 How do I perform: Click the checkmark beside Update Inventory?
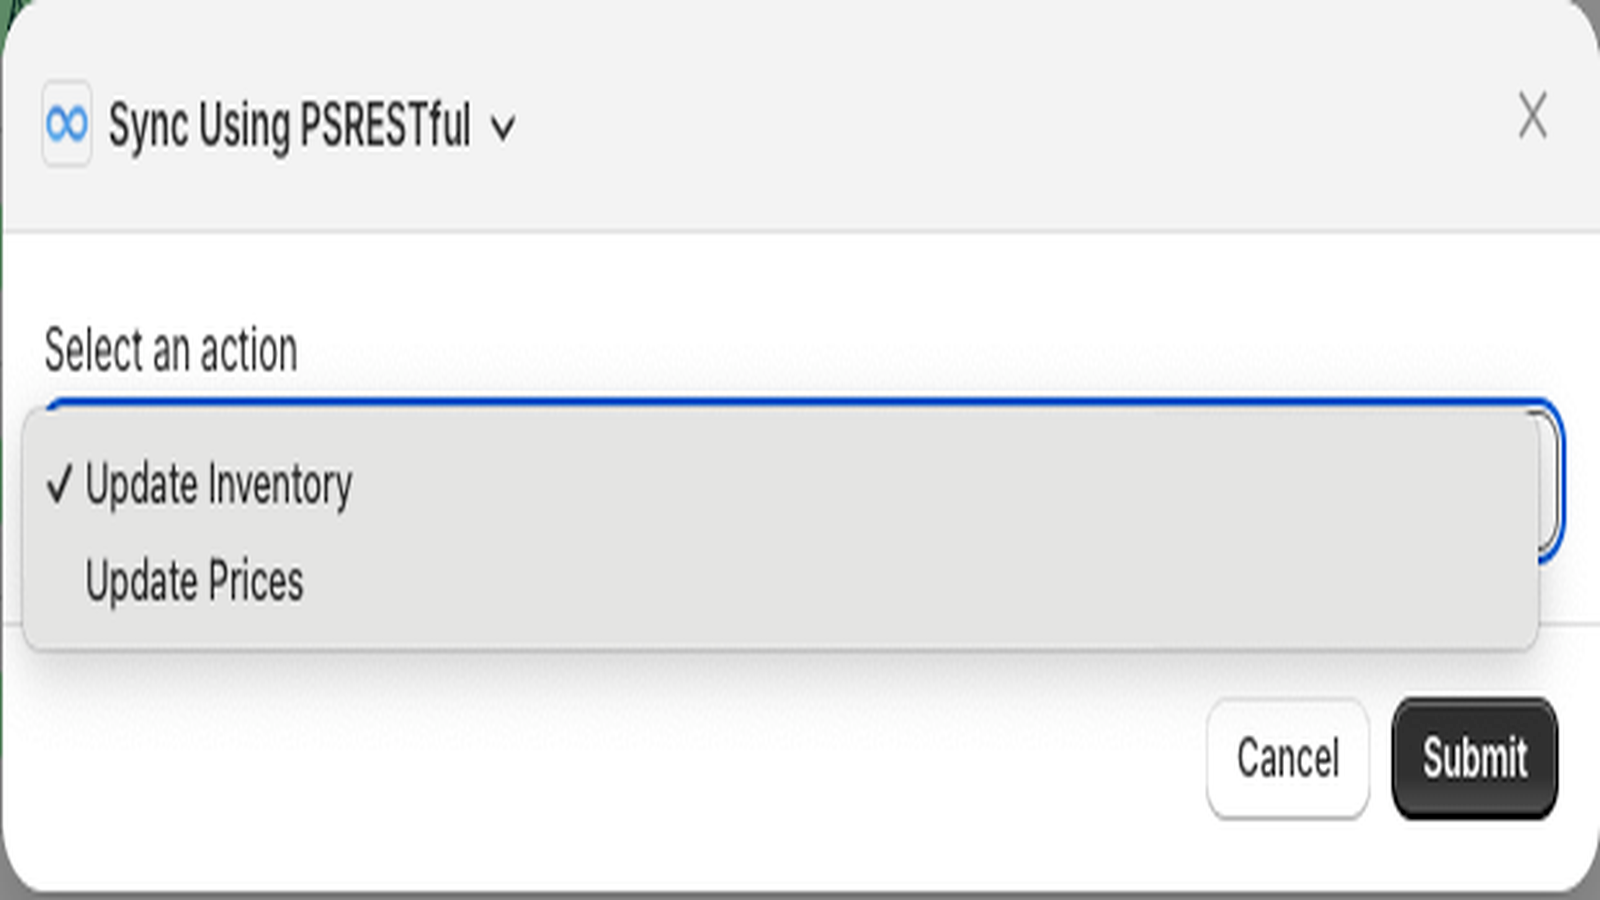click(60, 485)
